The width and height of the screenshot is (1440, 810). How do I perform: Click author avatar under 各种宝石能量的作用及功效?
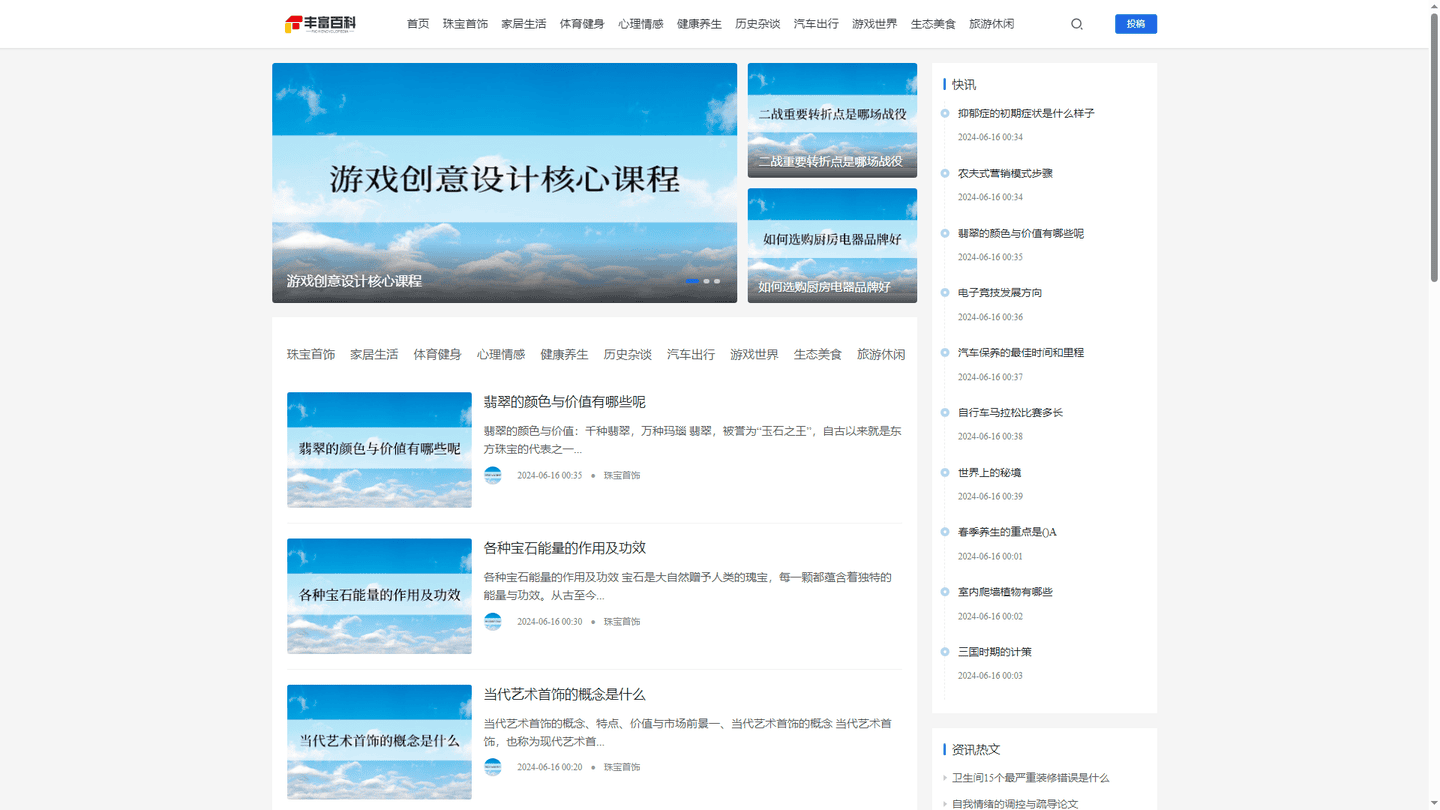[x=493, y=621]
